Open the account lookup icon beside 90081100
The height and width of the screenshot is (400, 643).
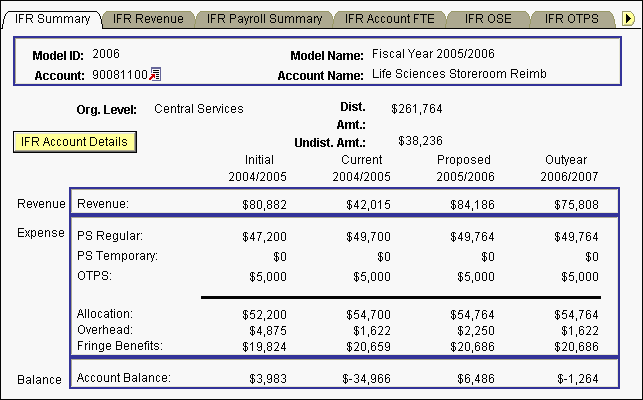pyautogui.click(x=156, y=75)
